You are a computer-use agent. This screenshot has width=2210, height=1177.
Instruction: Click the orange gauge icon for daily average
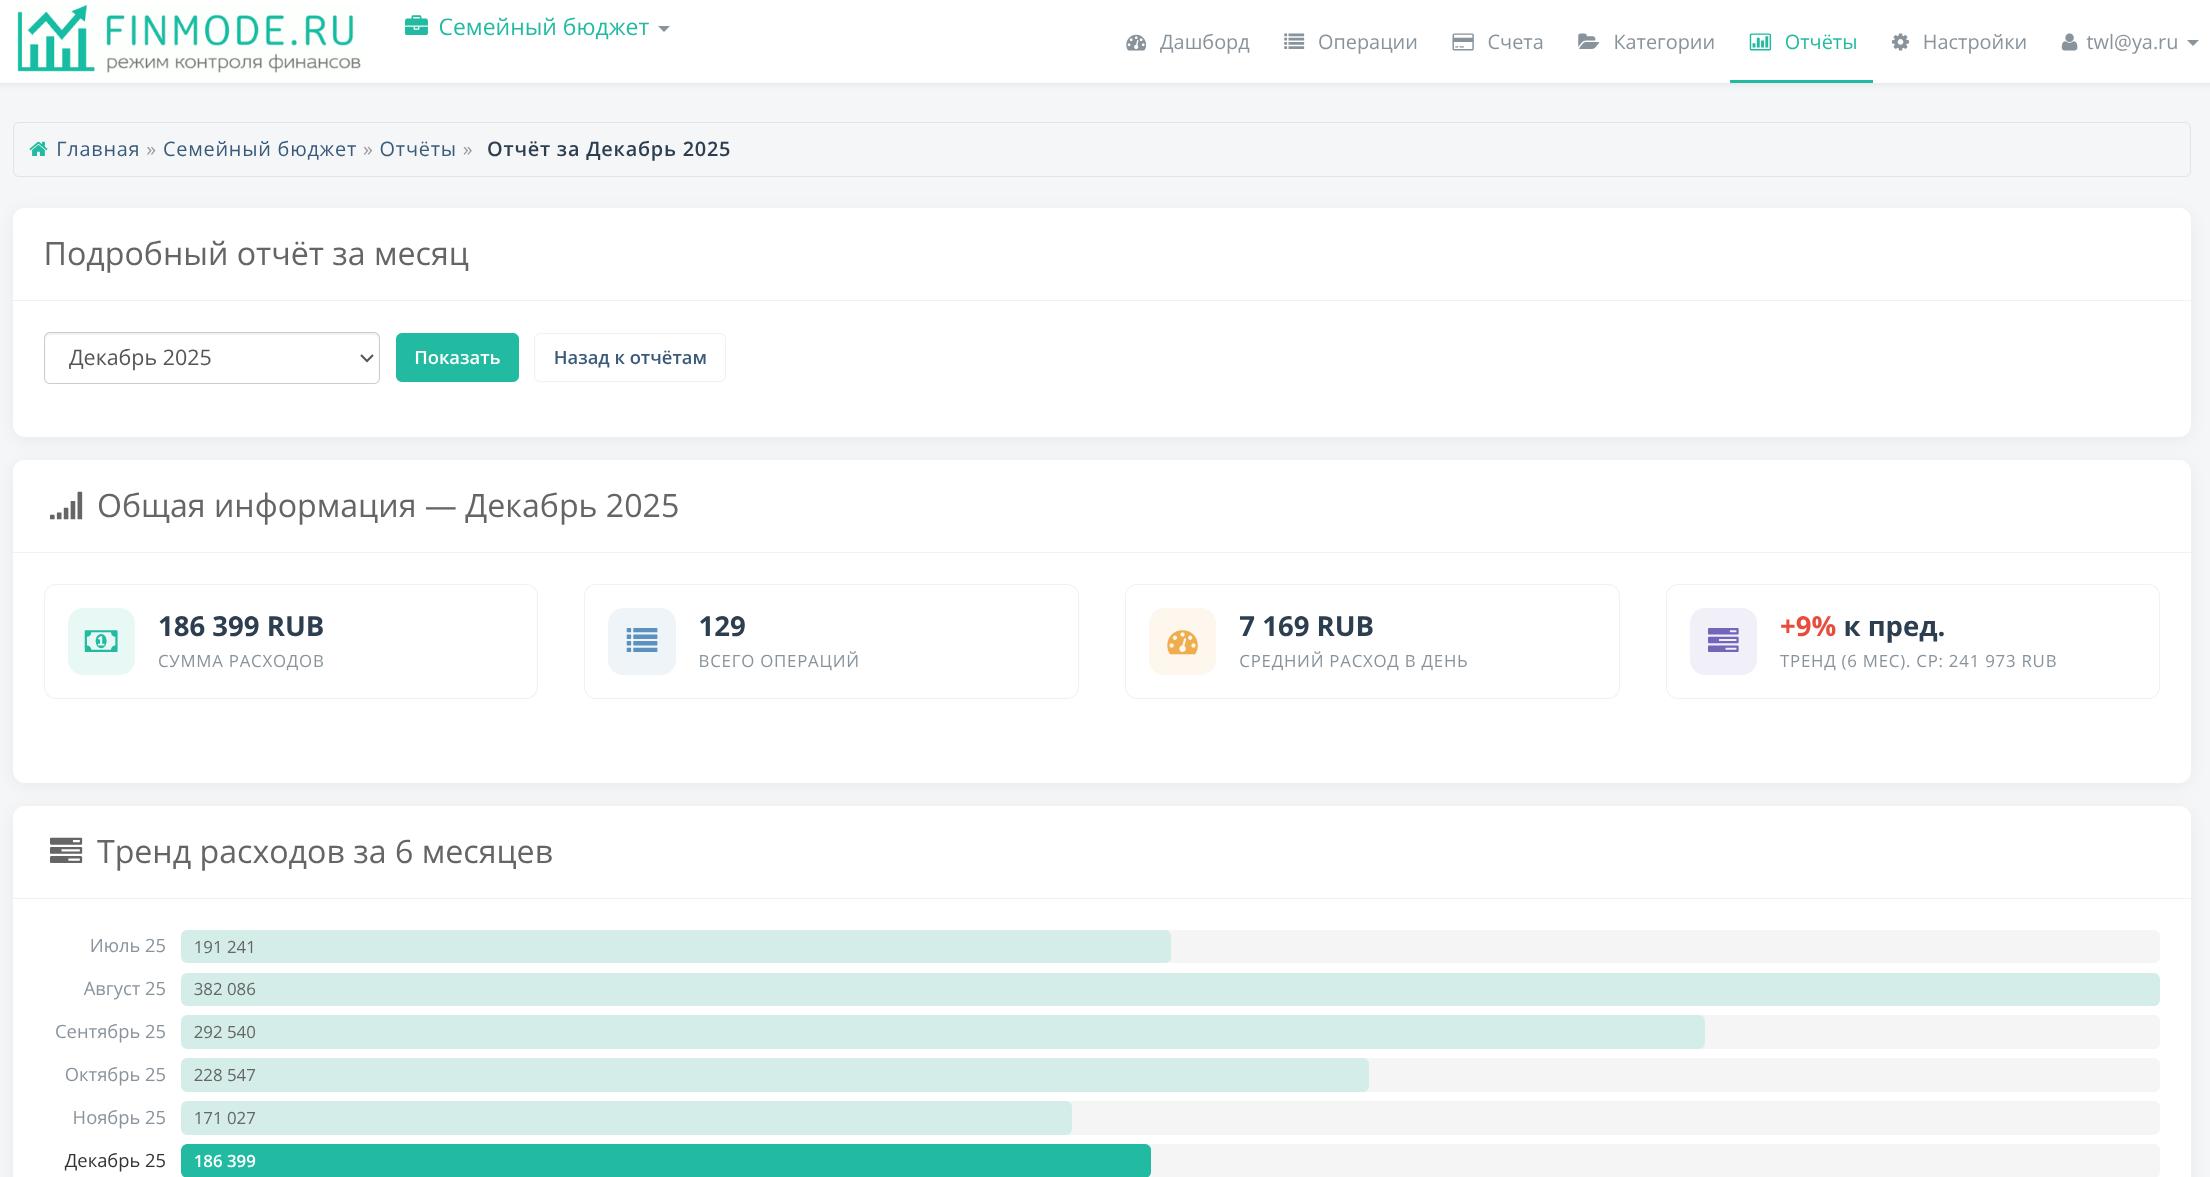[x=1182, y=641]
